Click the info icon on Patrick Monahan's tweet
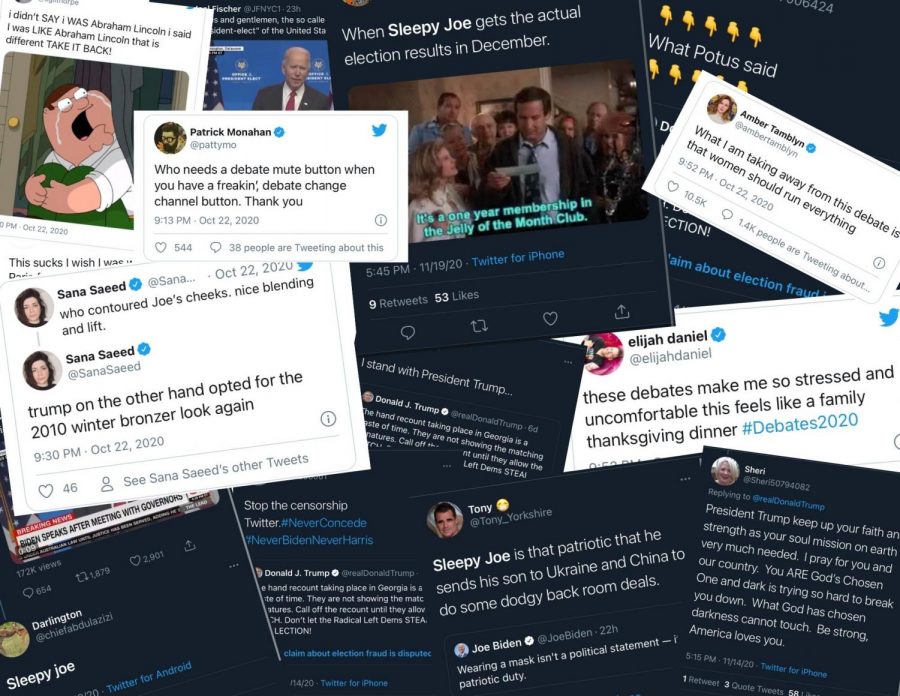The width and height of the screenshot is (900, 696). tap(381, 220)
